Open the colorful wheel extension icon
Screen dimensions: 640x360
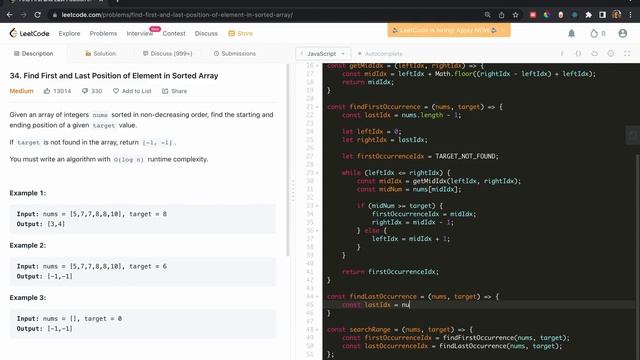pos(547,15)
